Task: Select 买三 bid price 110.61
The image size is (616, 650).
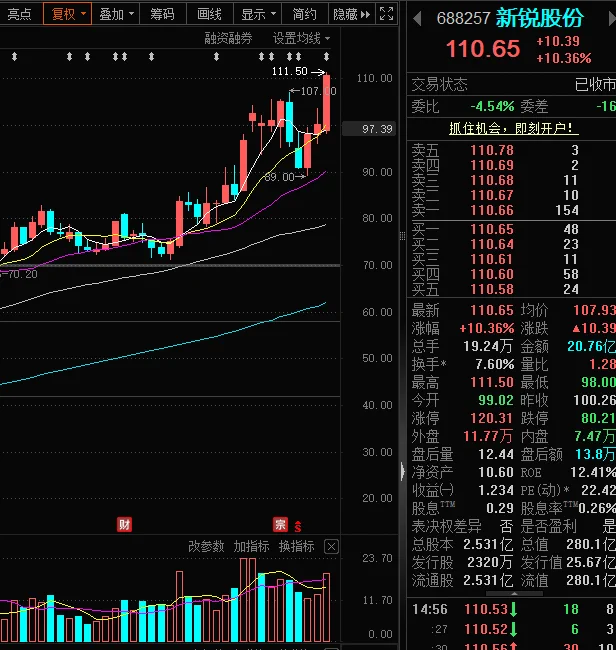Action: pyautogui.click(x=492, y=259)
